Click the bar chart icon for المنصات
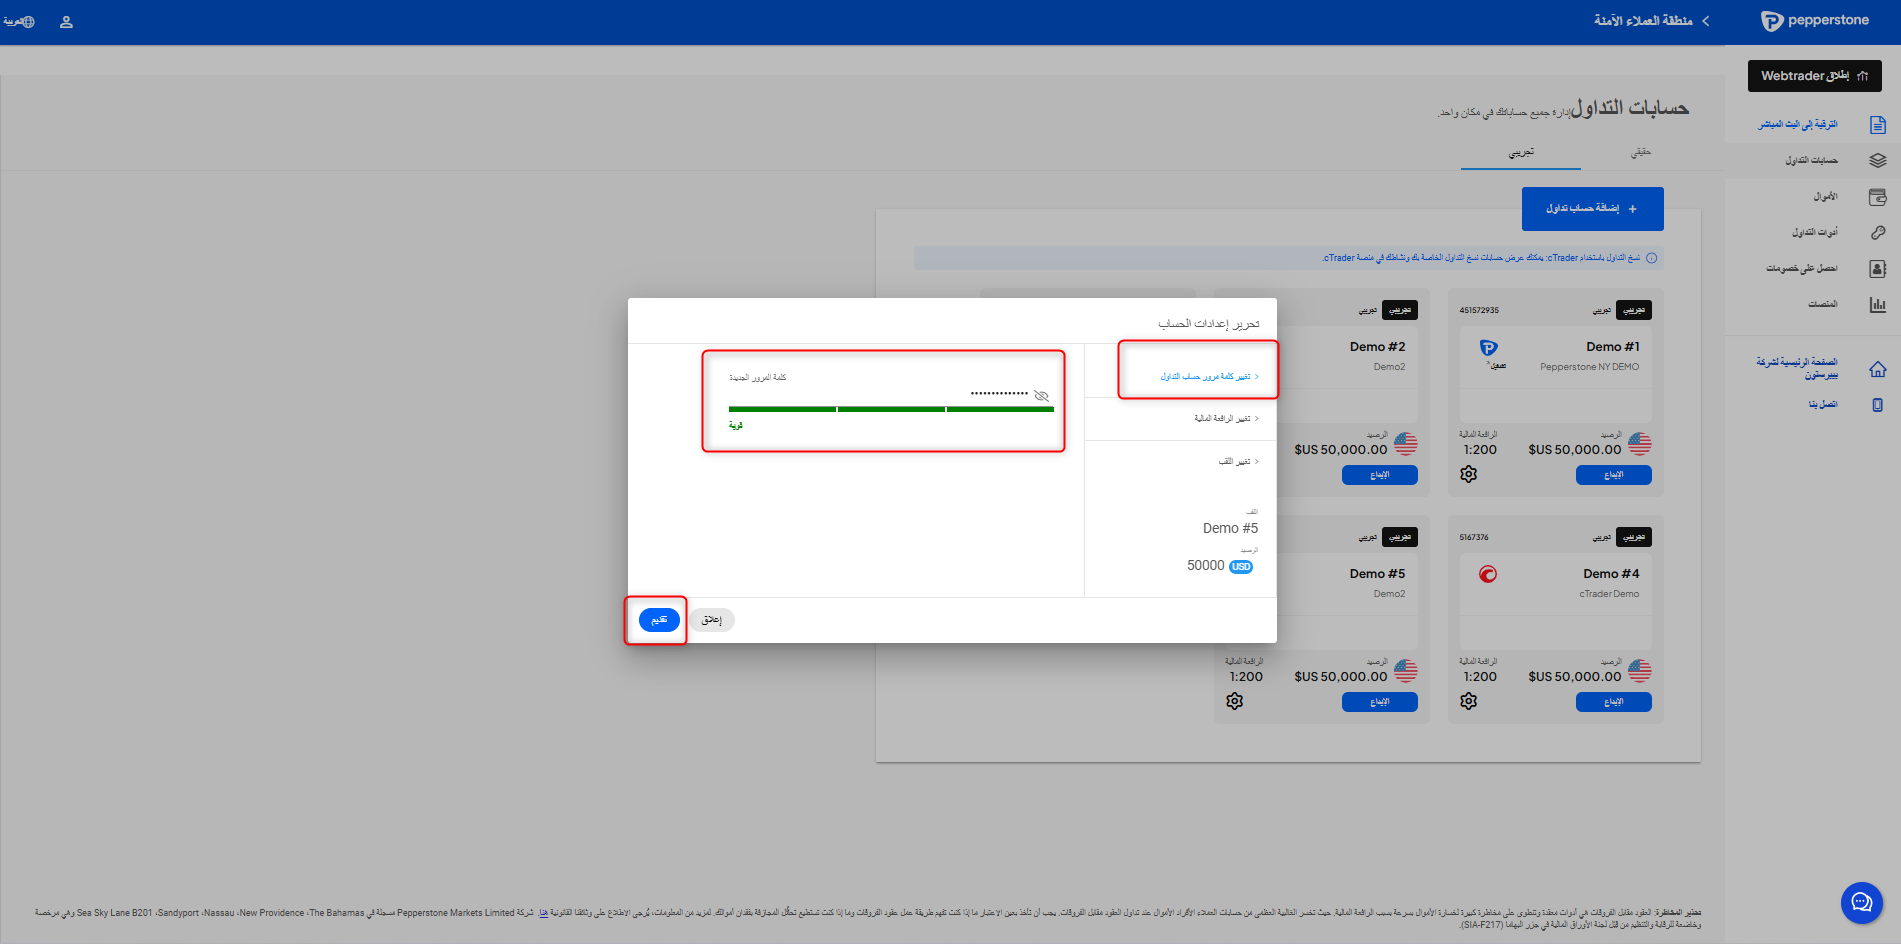This screenshot has height=944, width=1901. [1878, 305]
